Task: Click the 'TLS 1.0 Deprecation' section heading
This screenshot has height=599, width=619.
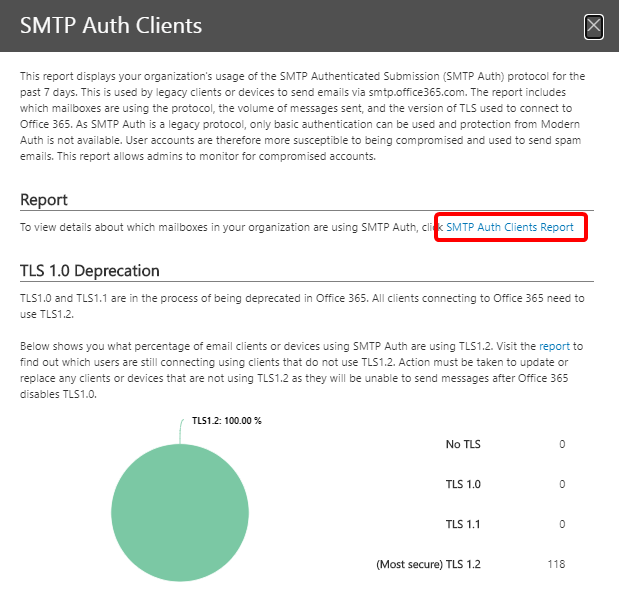Action: click(90, 271)
